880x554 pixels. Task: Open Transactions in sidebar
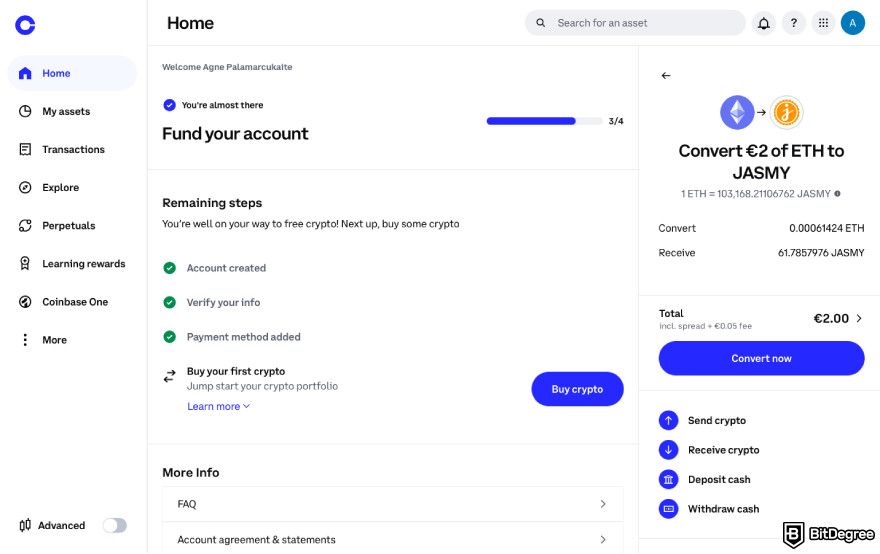(x=72, y=149)
